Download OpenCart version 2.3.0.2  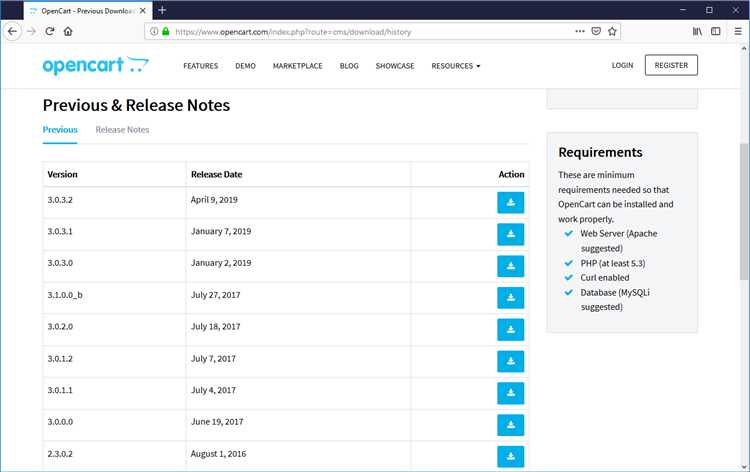tap(510, 456)
